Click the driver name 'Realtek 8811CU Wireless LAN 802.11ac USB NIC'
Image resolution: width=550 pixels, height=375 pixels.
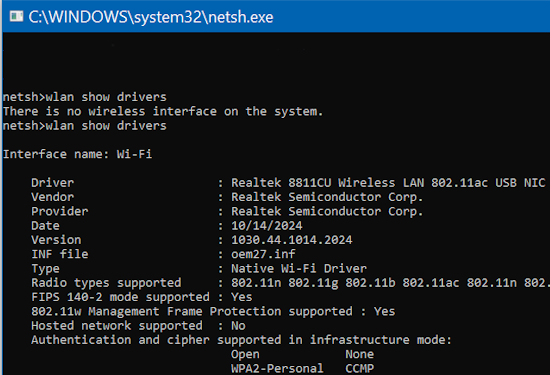click(388, 183)
